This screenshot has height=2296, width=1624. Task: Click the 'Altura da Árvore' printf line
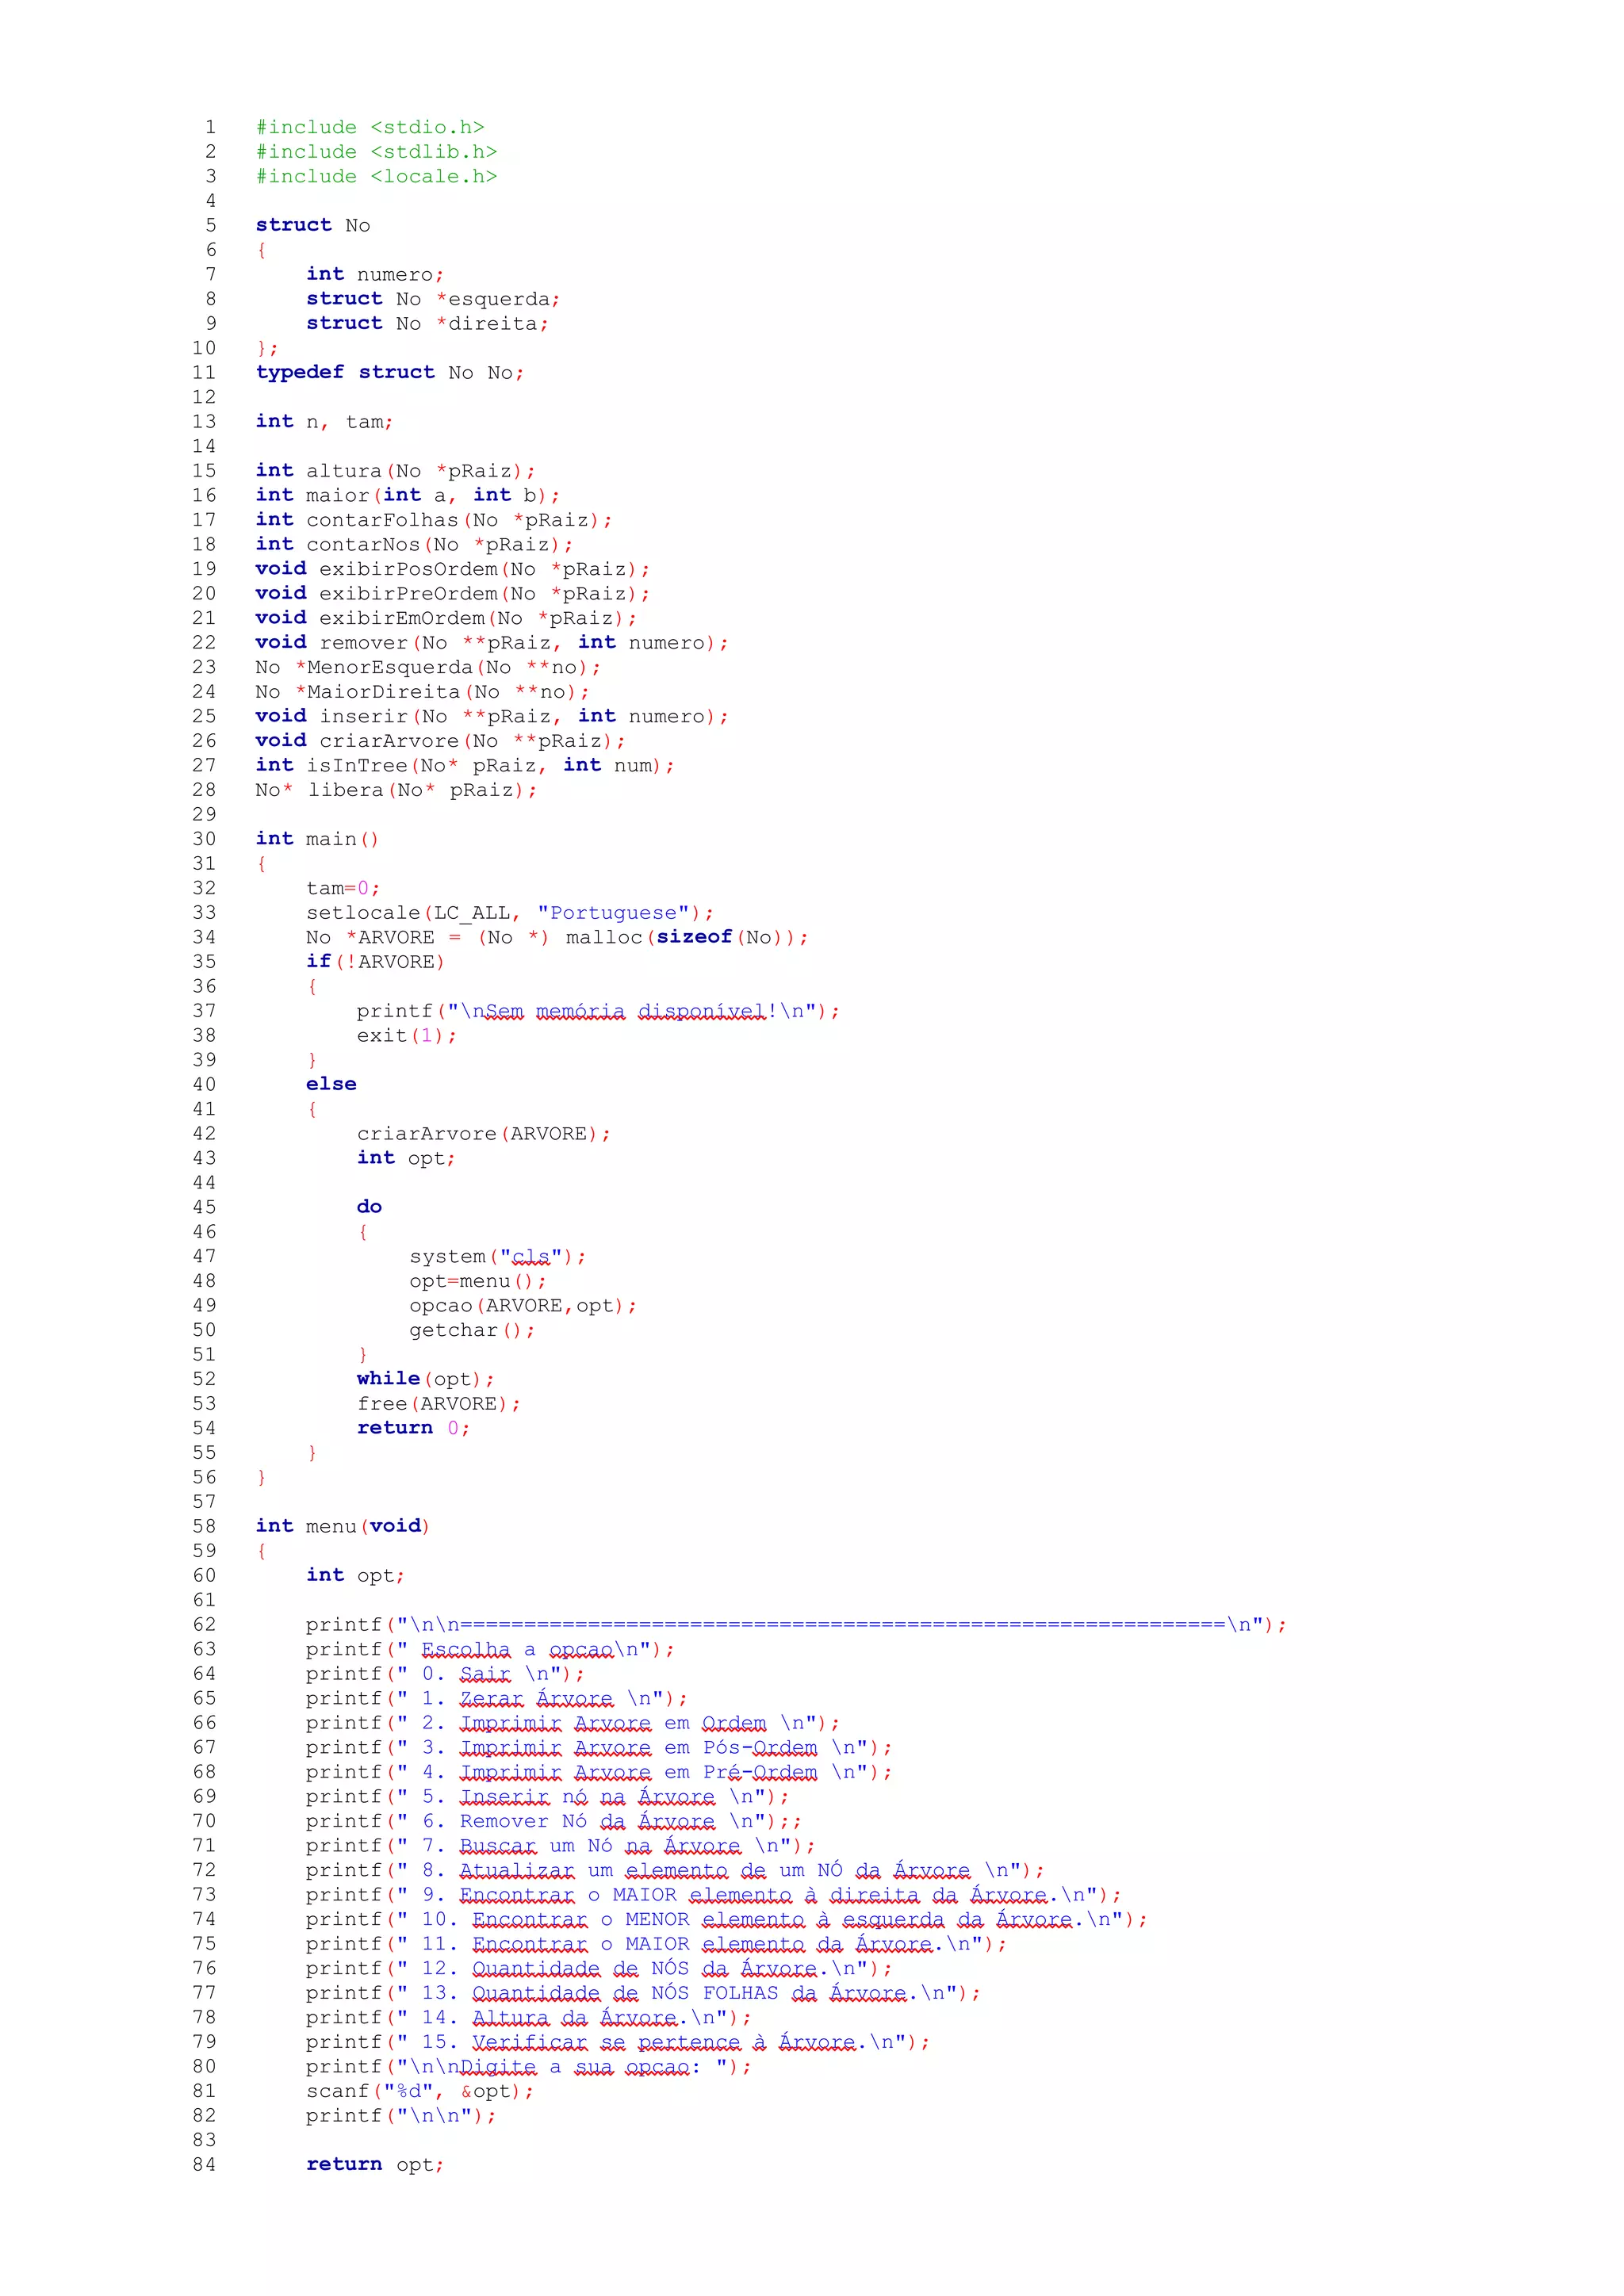(528, 2017)
